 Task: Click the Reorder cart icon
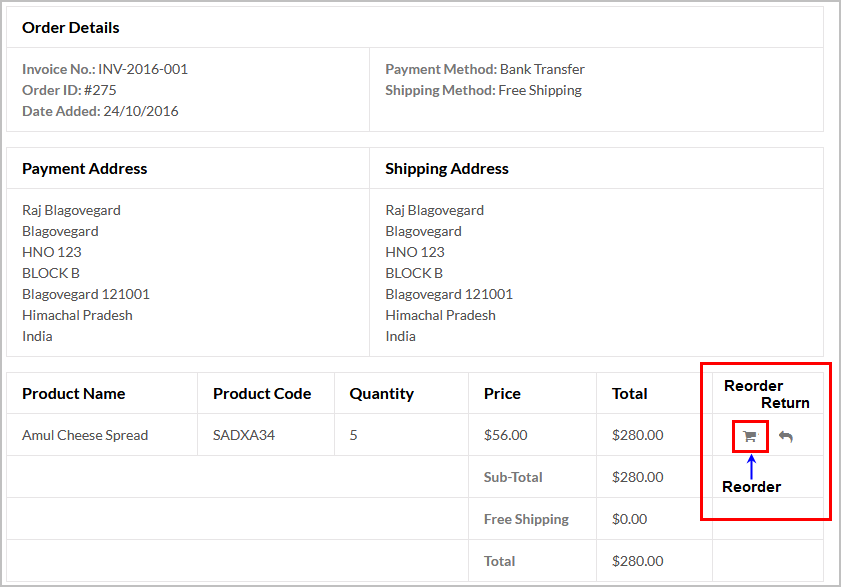(x=750, y=436)
